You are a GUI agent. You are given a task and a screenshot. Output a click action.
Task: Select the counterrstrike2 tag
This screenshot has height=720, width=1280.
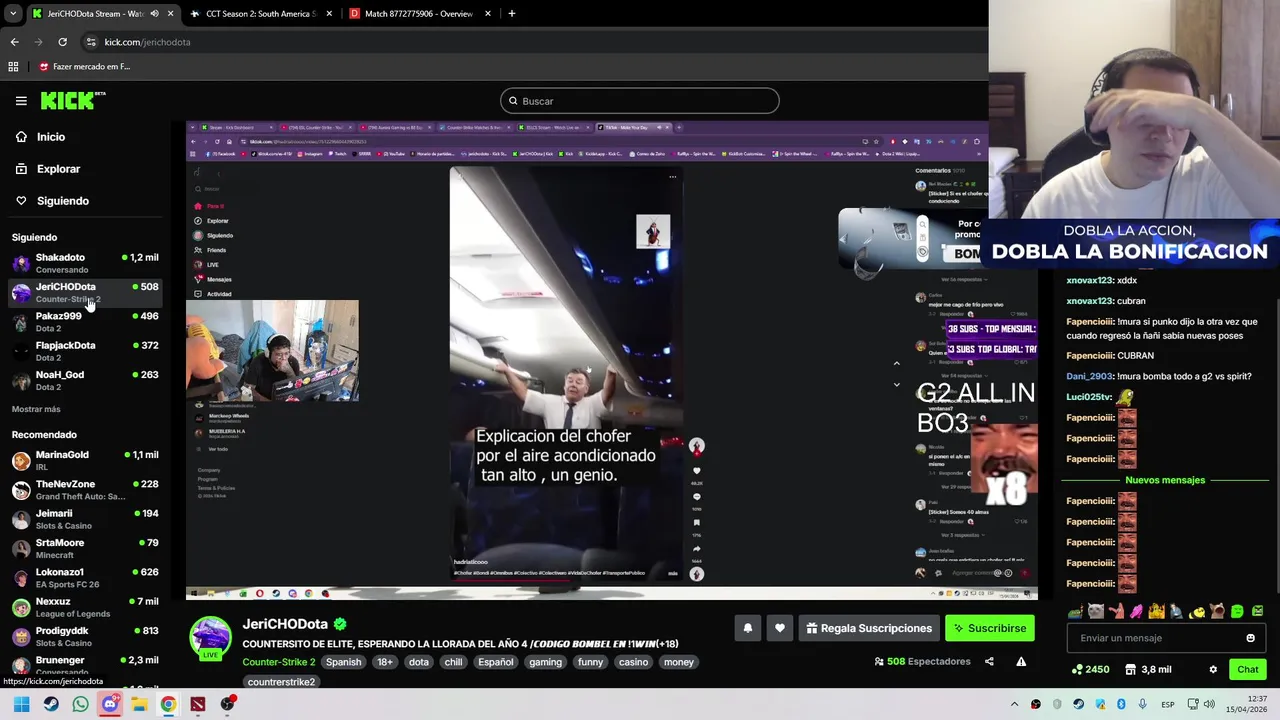tap(281, 682)
